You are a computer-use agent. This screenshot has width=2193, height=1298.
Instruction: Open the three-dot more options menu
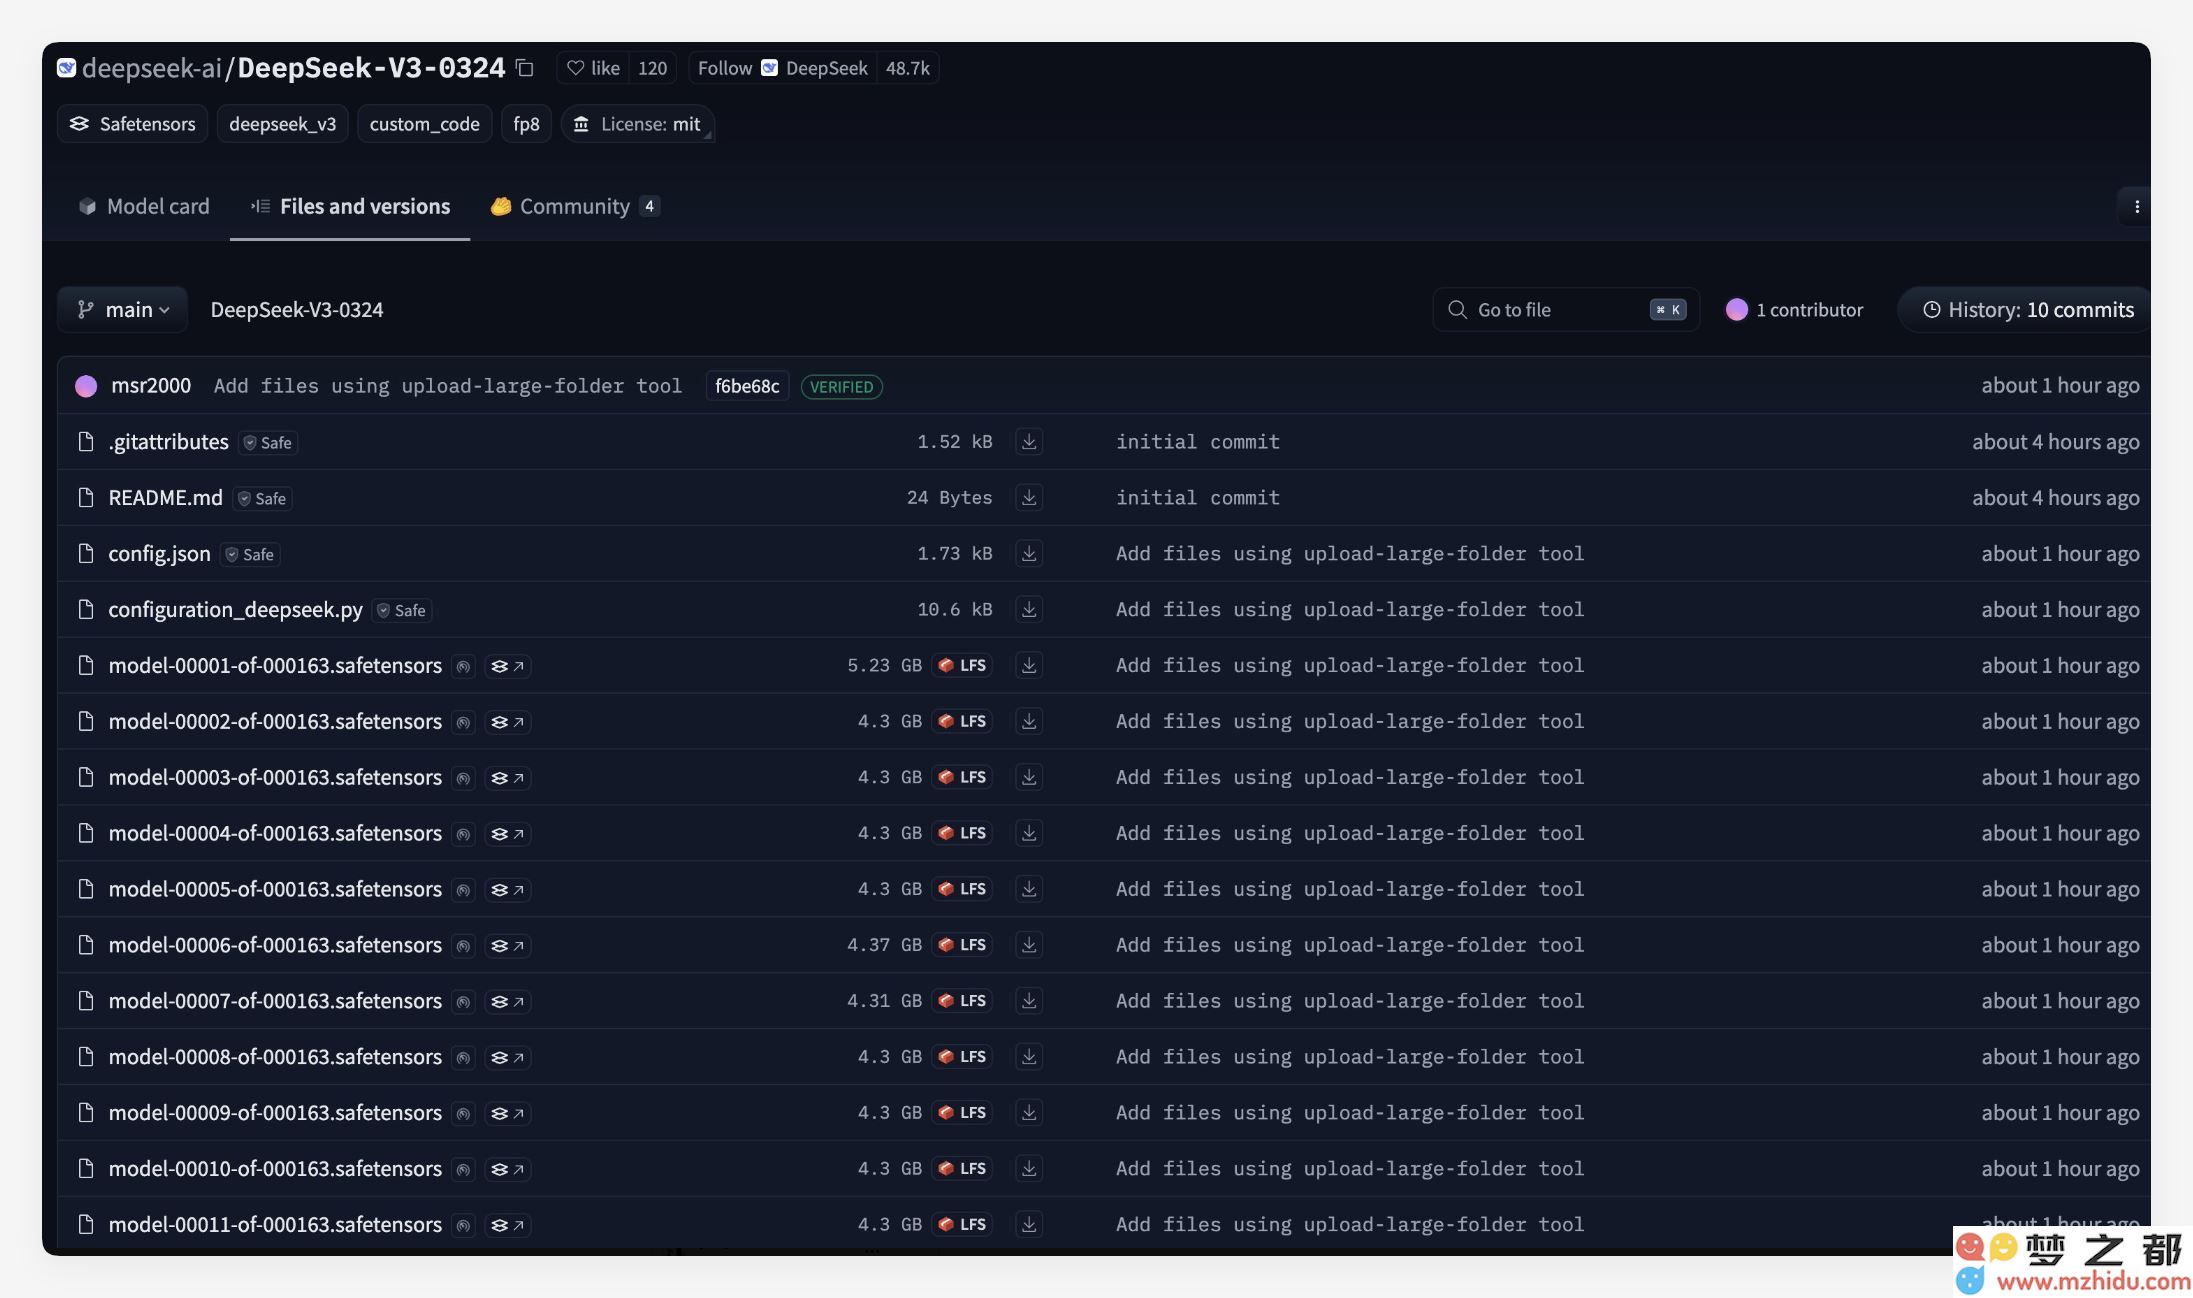pyautogui.click(x=2136, y=207)
